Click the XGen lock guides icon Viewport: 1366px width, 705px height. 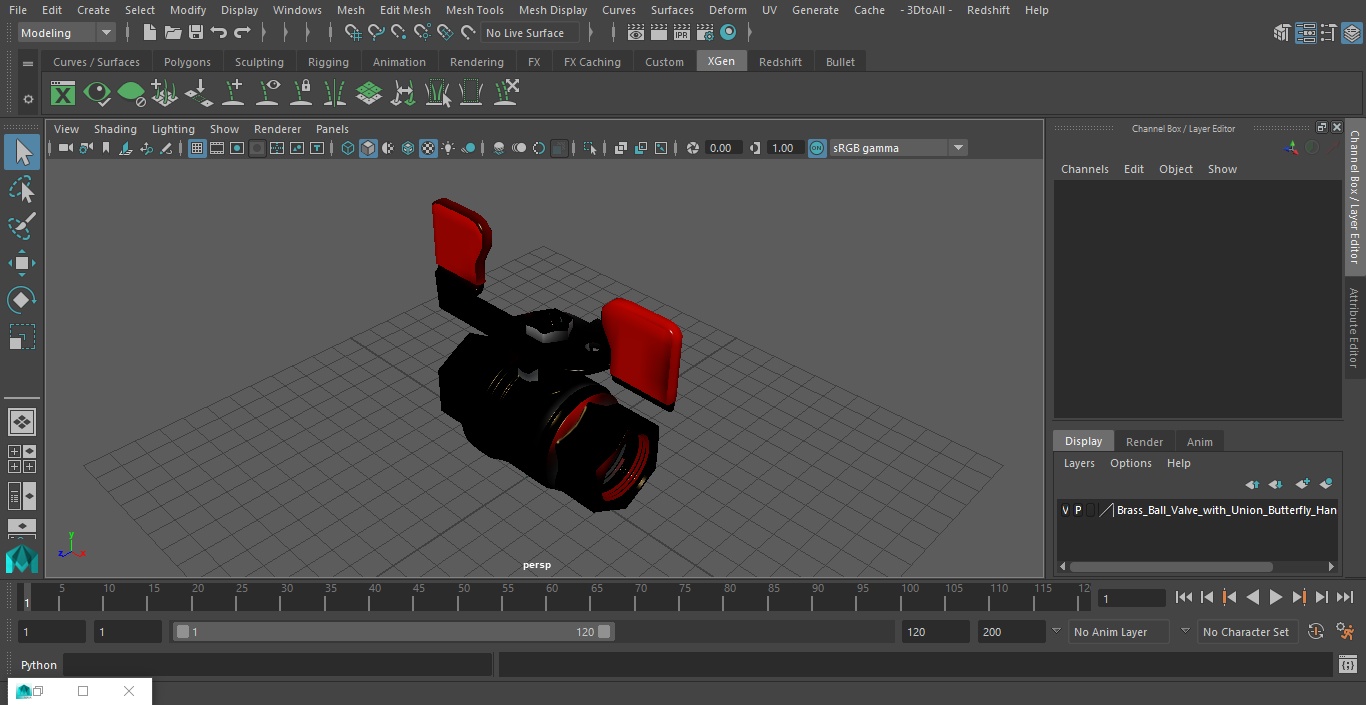click(x=301, y=94)
